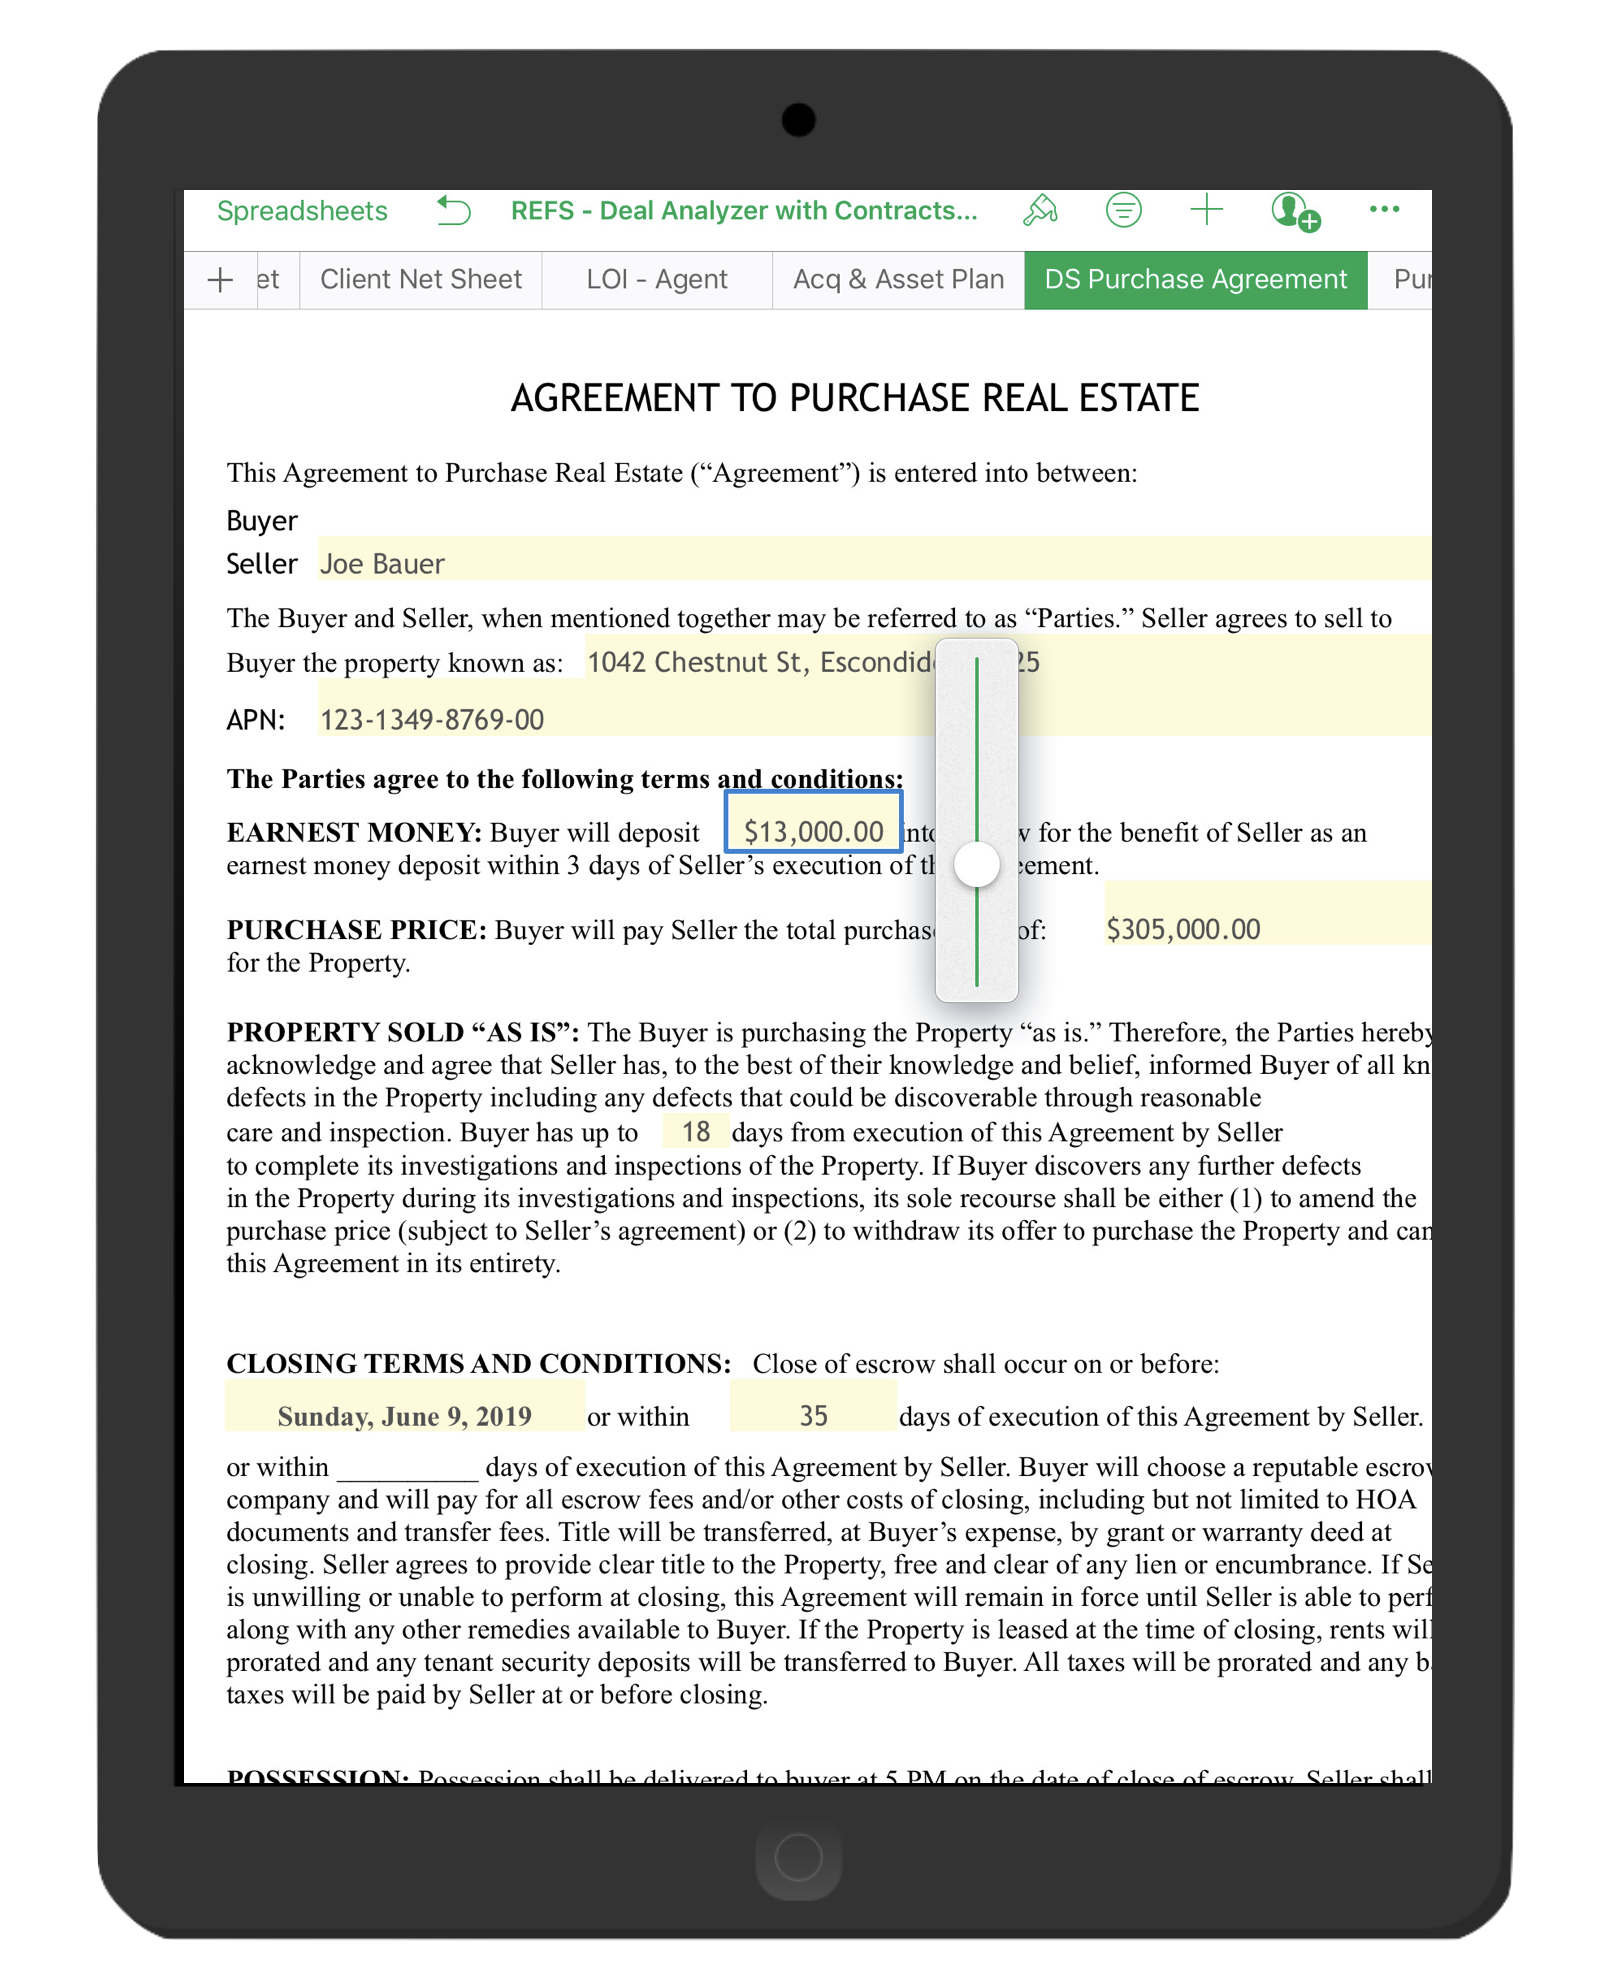This screenshot has width=1614, height=1984.
Task: Open the filter and organize icon
Action: [1124, 210]
